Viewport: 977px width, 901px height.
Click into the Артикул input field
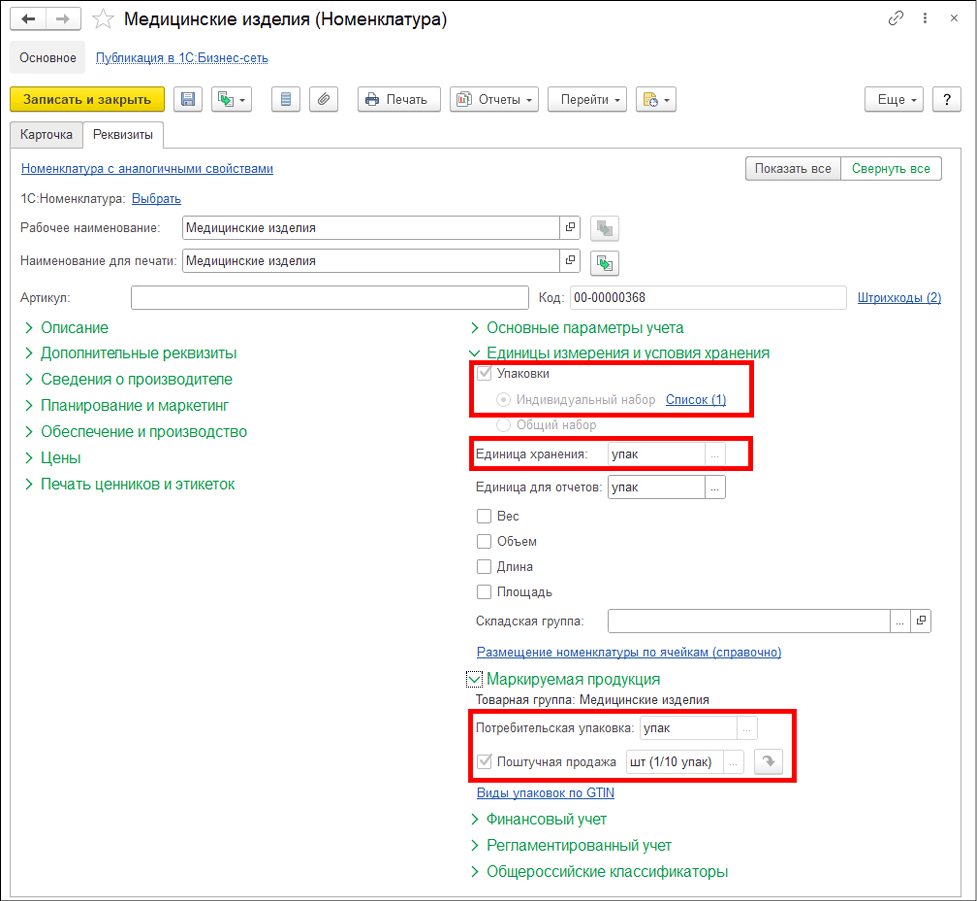click(x=328, y=298)
